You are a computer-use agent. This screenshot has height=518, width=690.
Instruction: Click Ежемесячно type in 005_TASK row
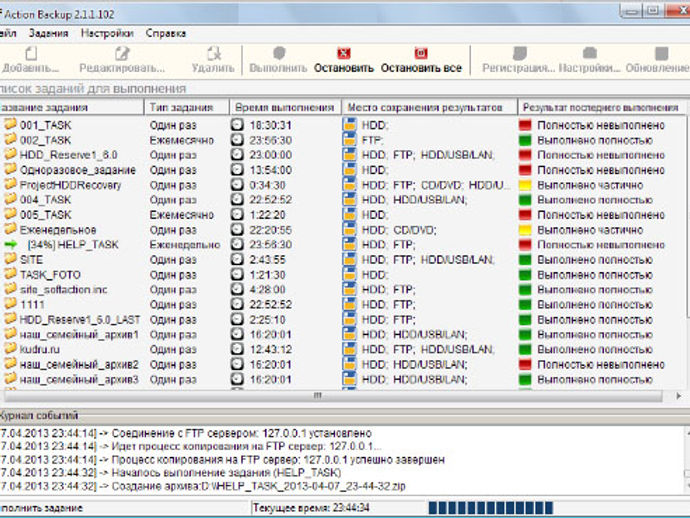(181, 215)
